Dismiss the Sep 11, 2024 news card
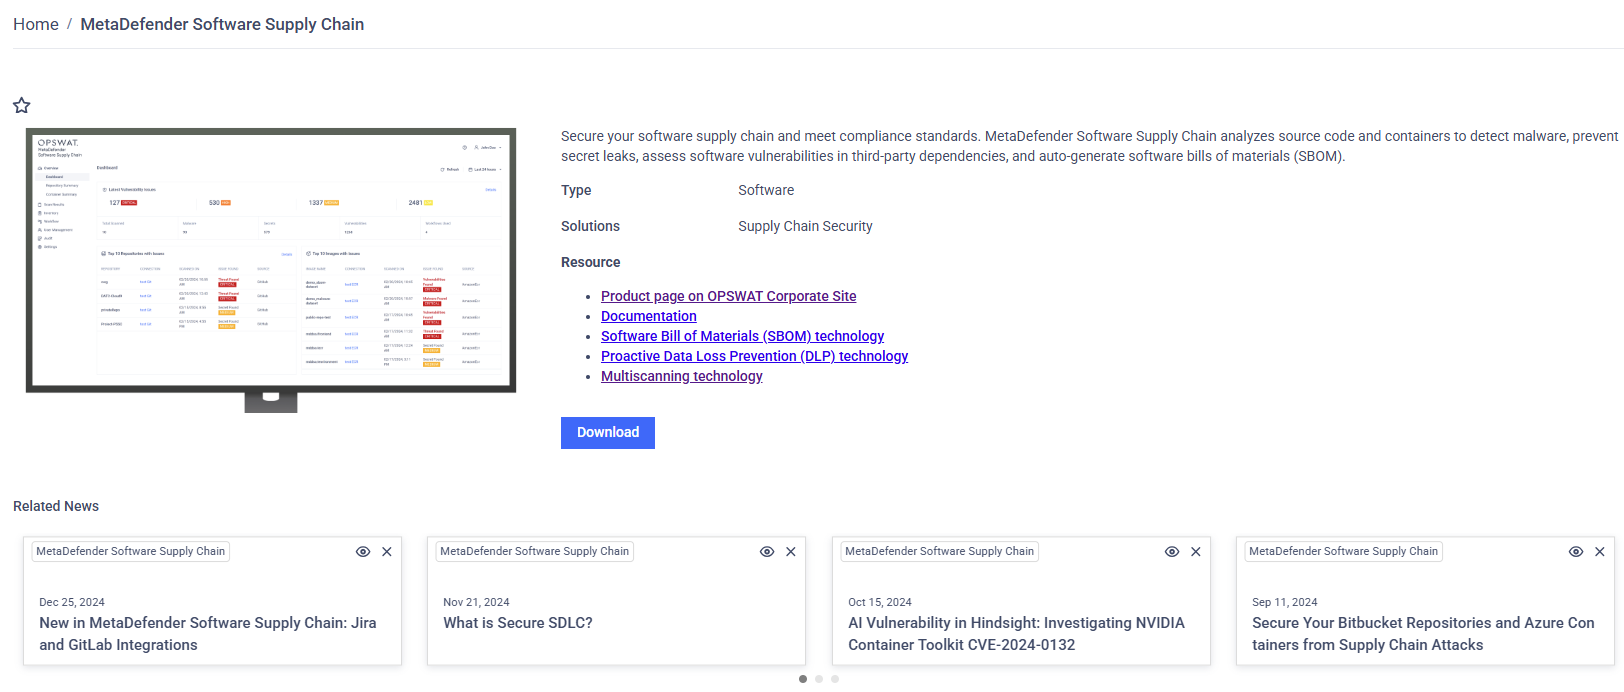 (x=1600, y=552)
